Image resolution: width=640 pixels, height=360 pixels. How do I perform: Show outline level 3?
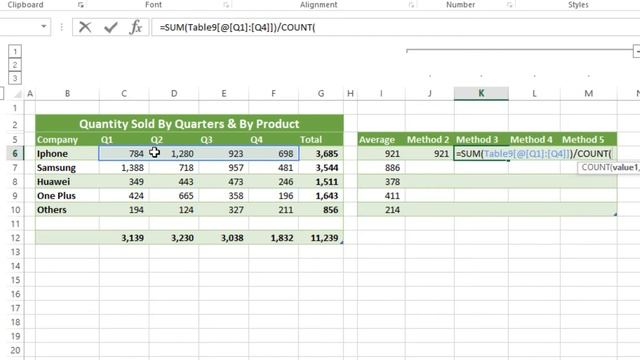coord(15,78)
